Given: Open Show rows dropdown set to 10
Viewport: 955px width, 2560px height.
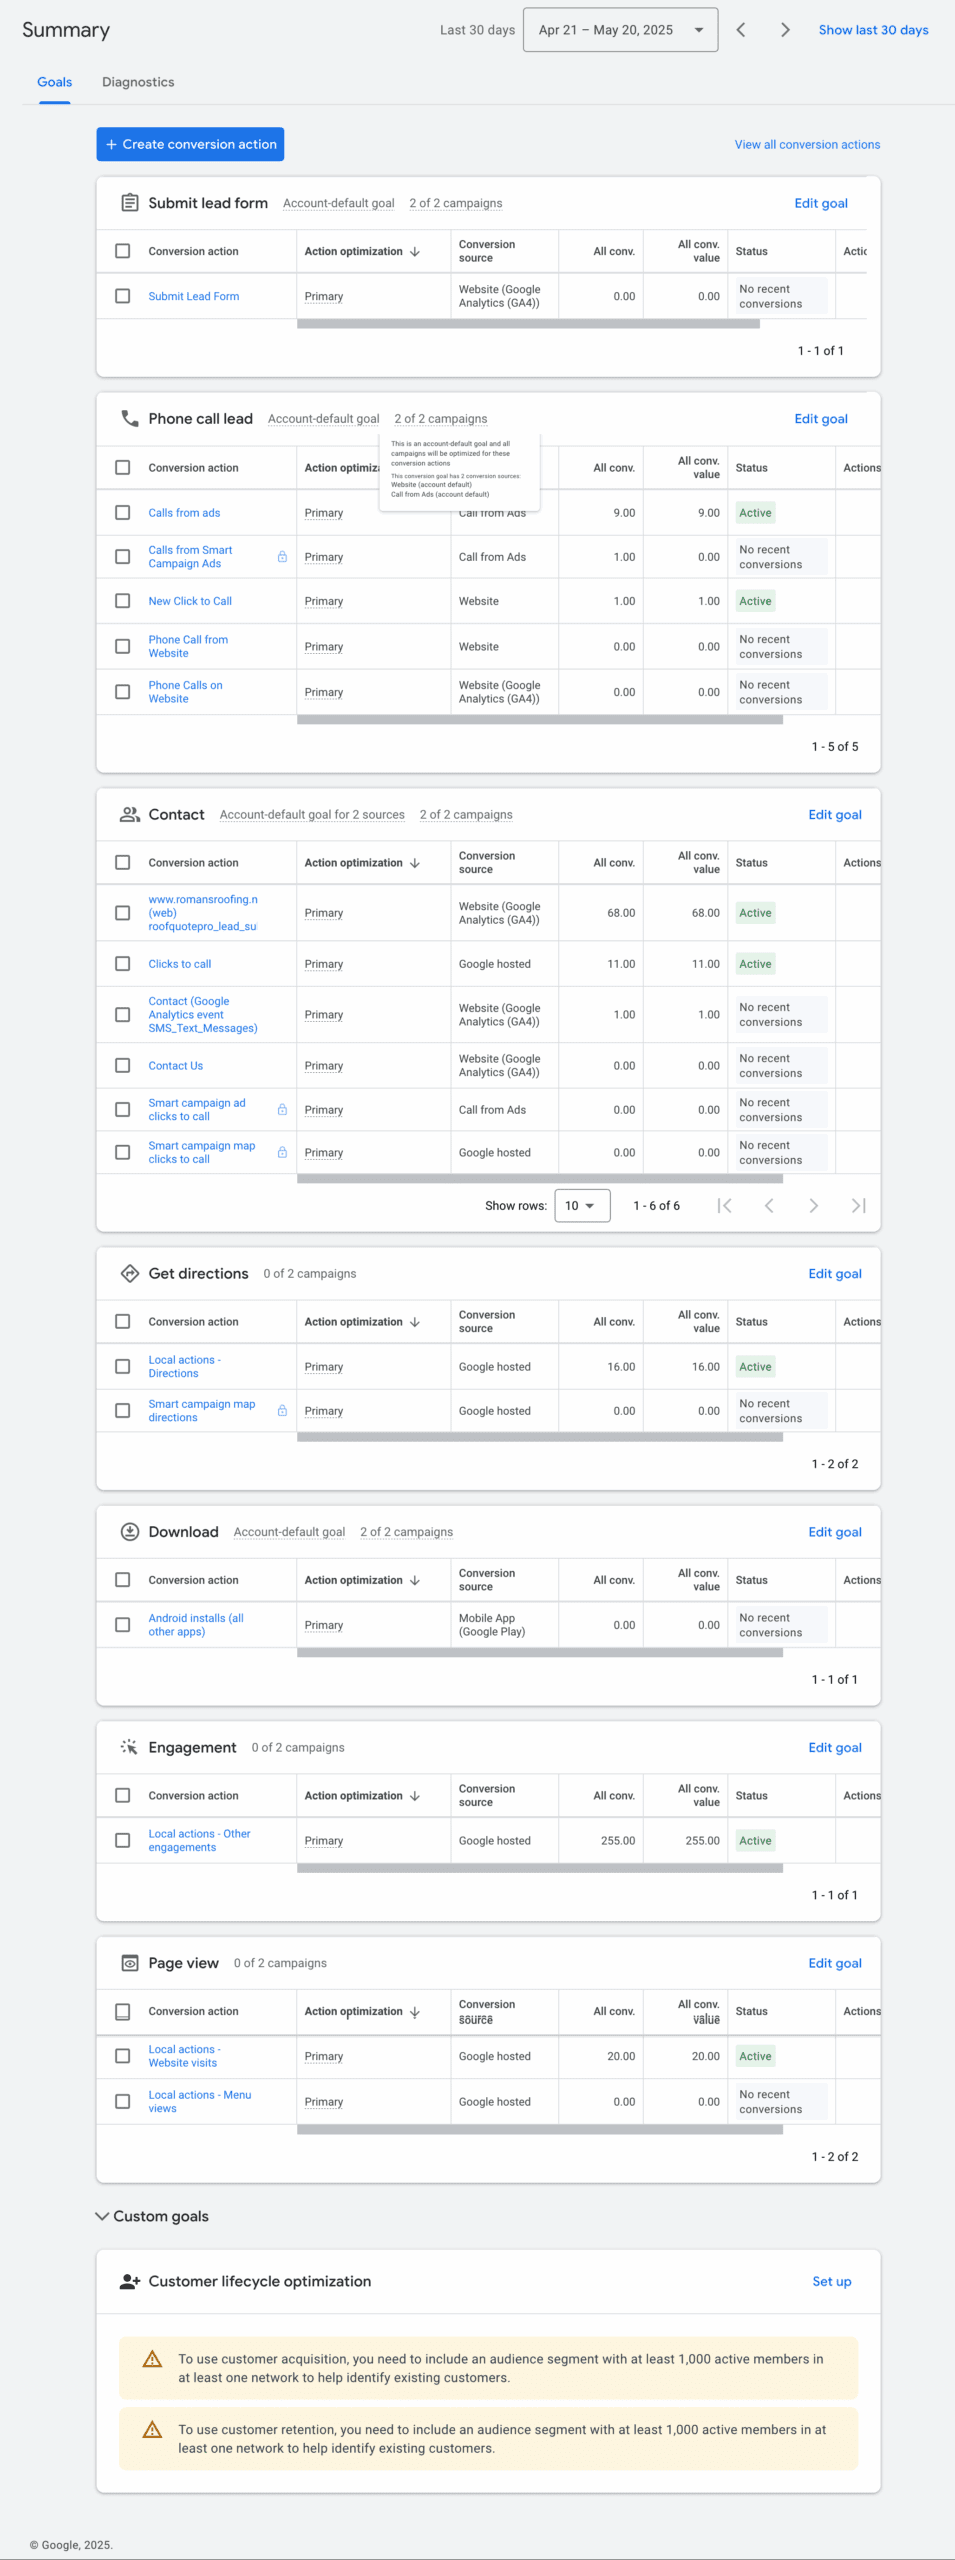Looking at the screenshot, I should click(582, 1206).
